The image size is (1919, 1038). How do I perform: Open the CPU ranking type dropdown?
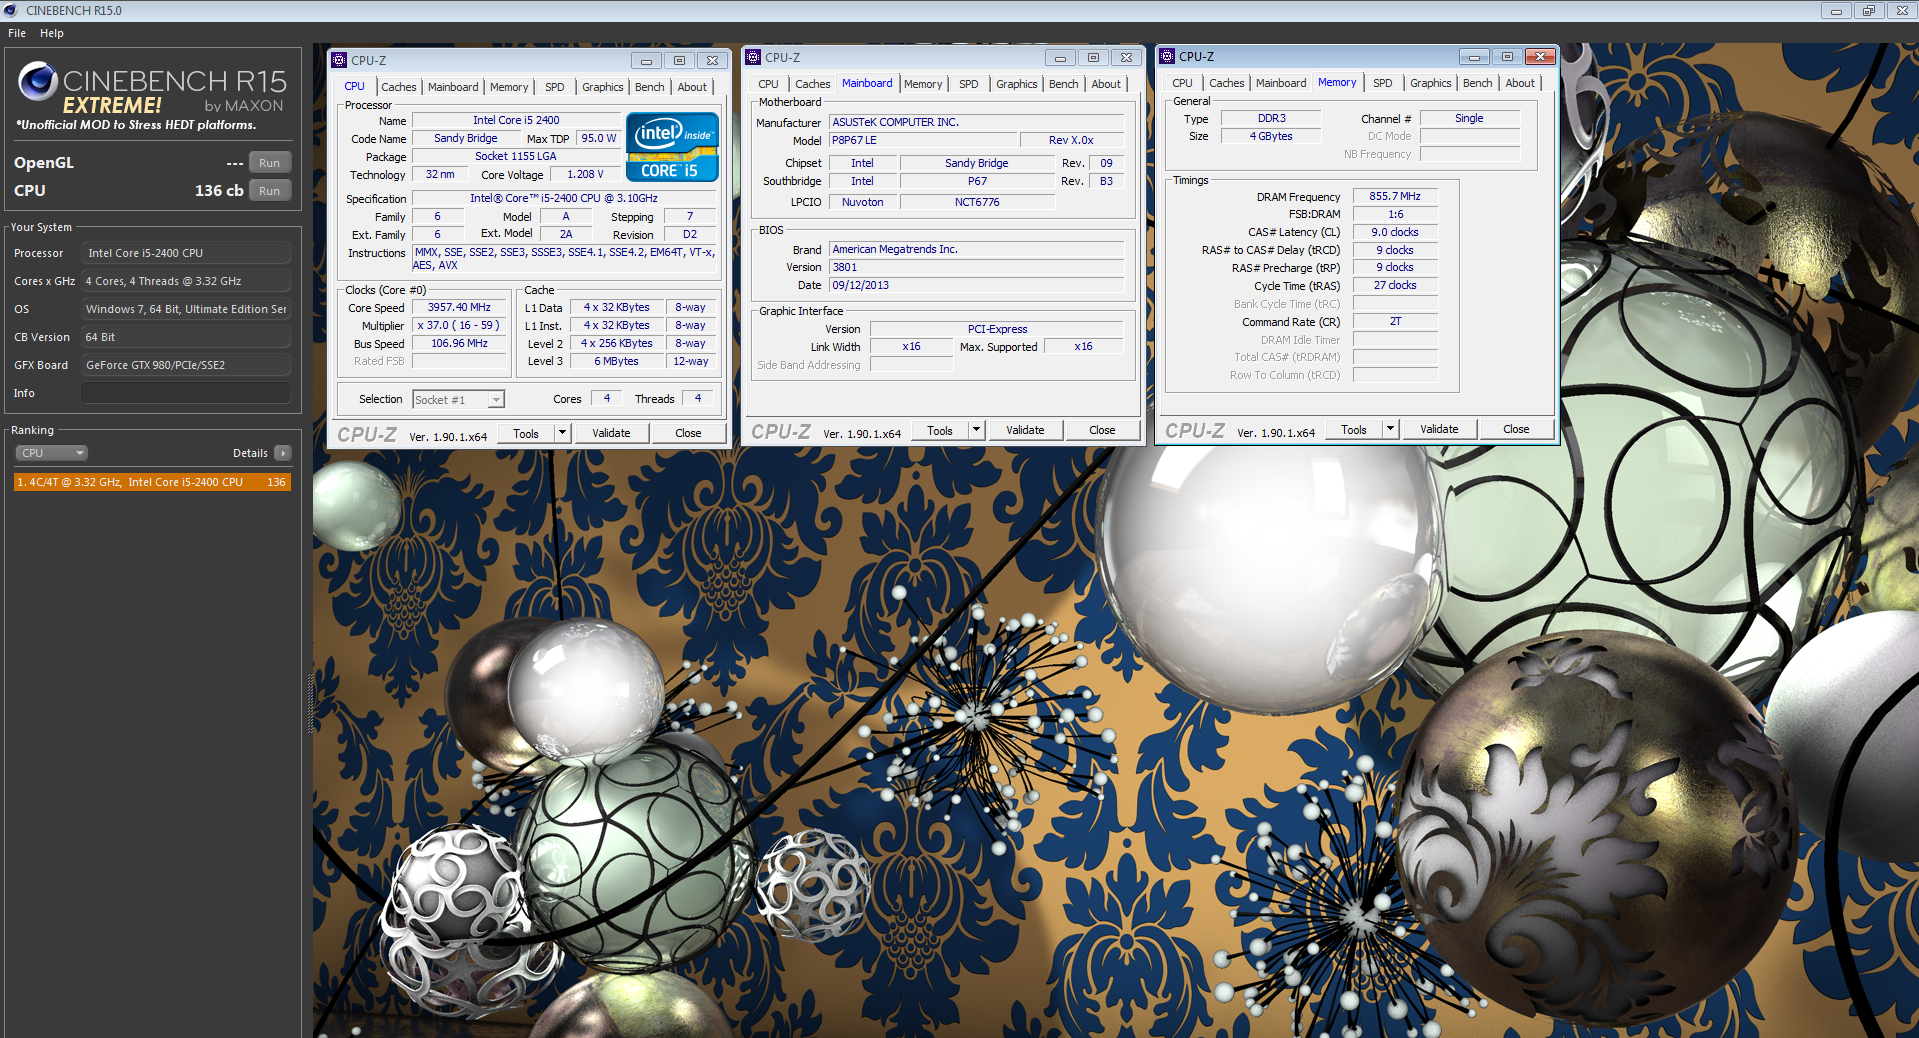(52, 453)
